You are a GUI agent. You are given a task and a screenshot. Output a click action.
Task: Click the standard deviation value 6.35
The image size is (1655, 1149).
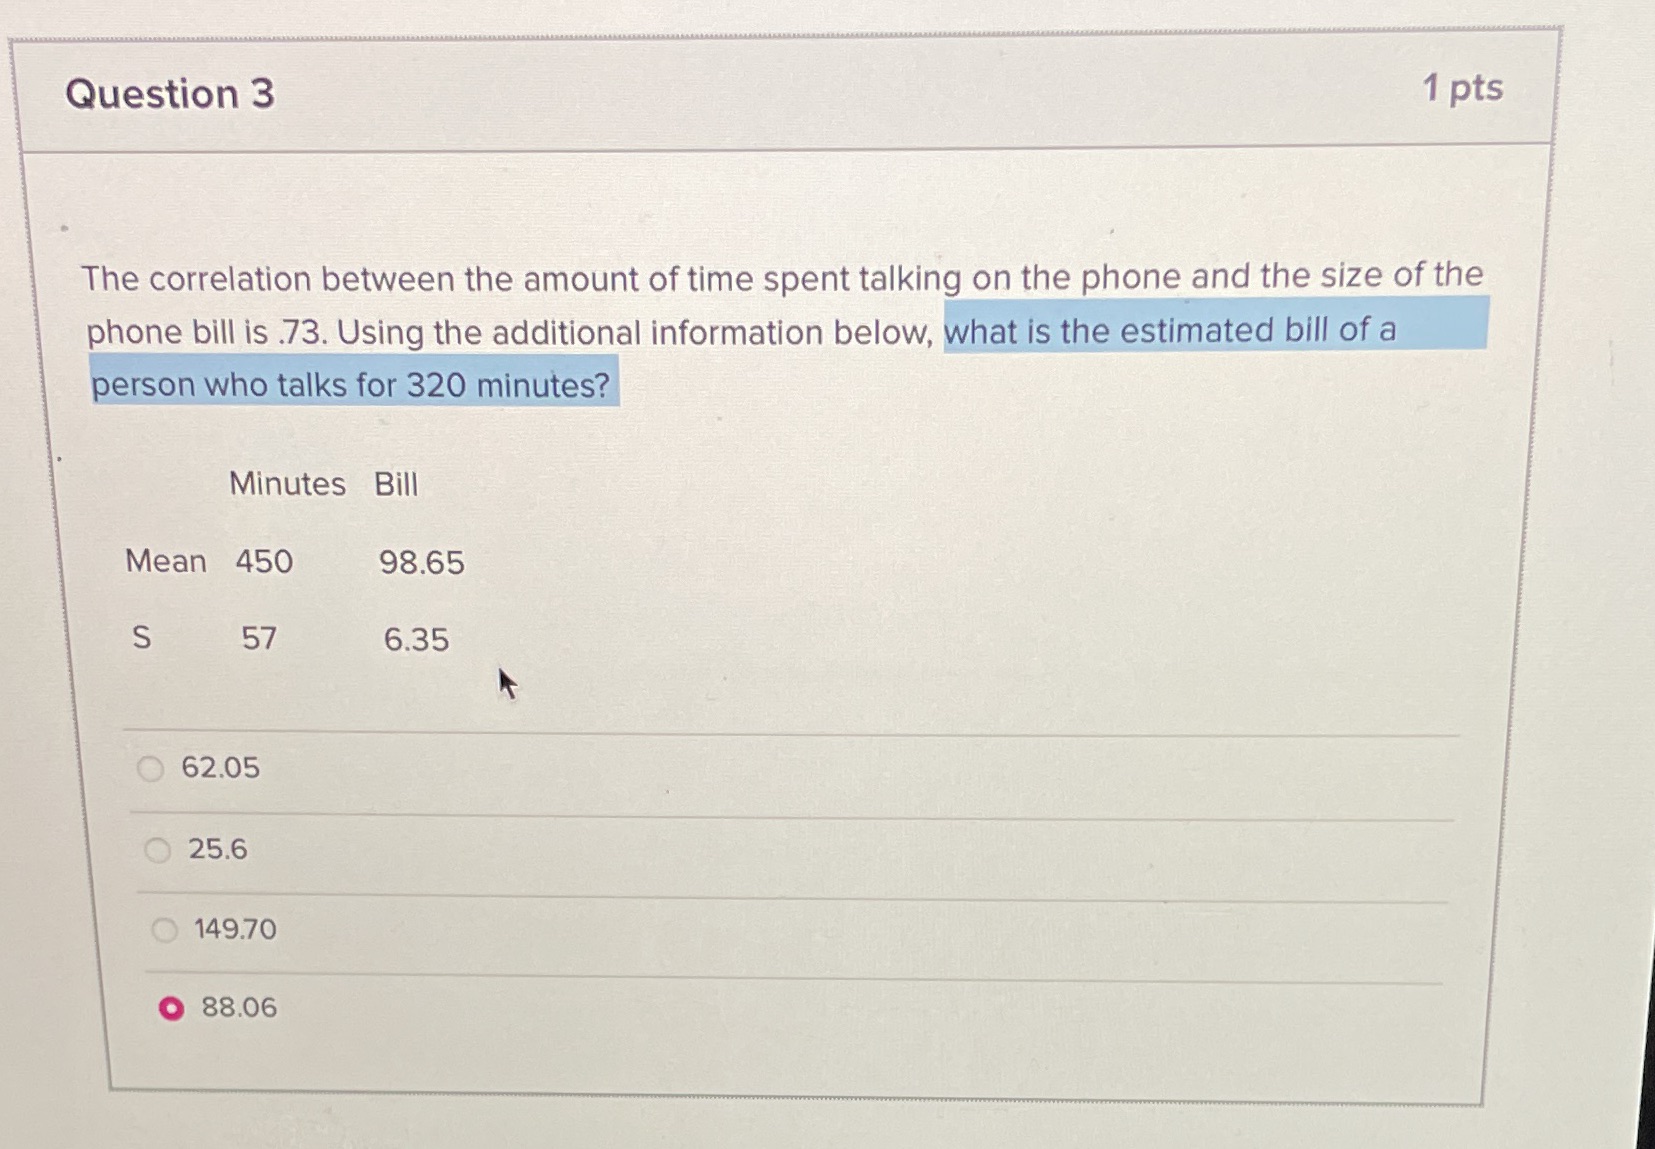tap(416, 640)
